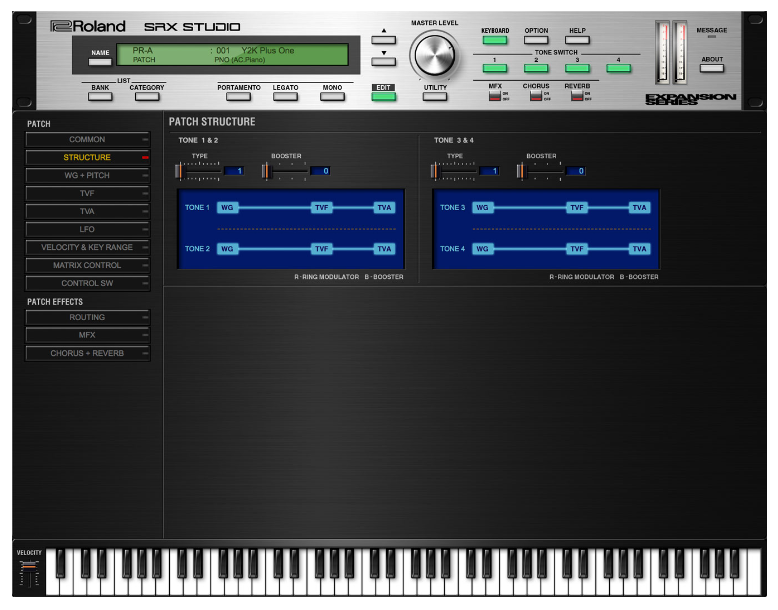Toggle Tone Switch 3

point(577,68)
